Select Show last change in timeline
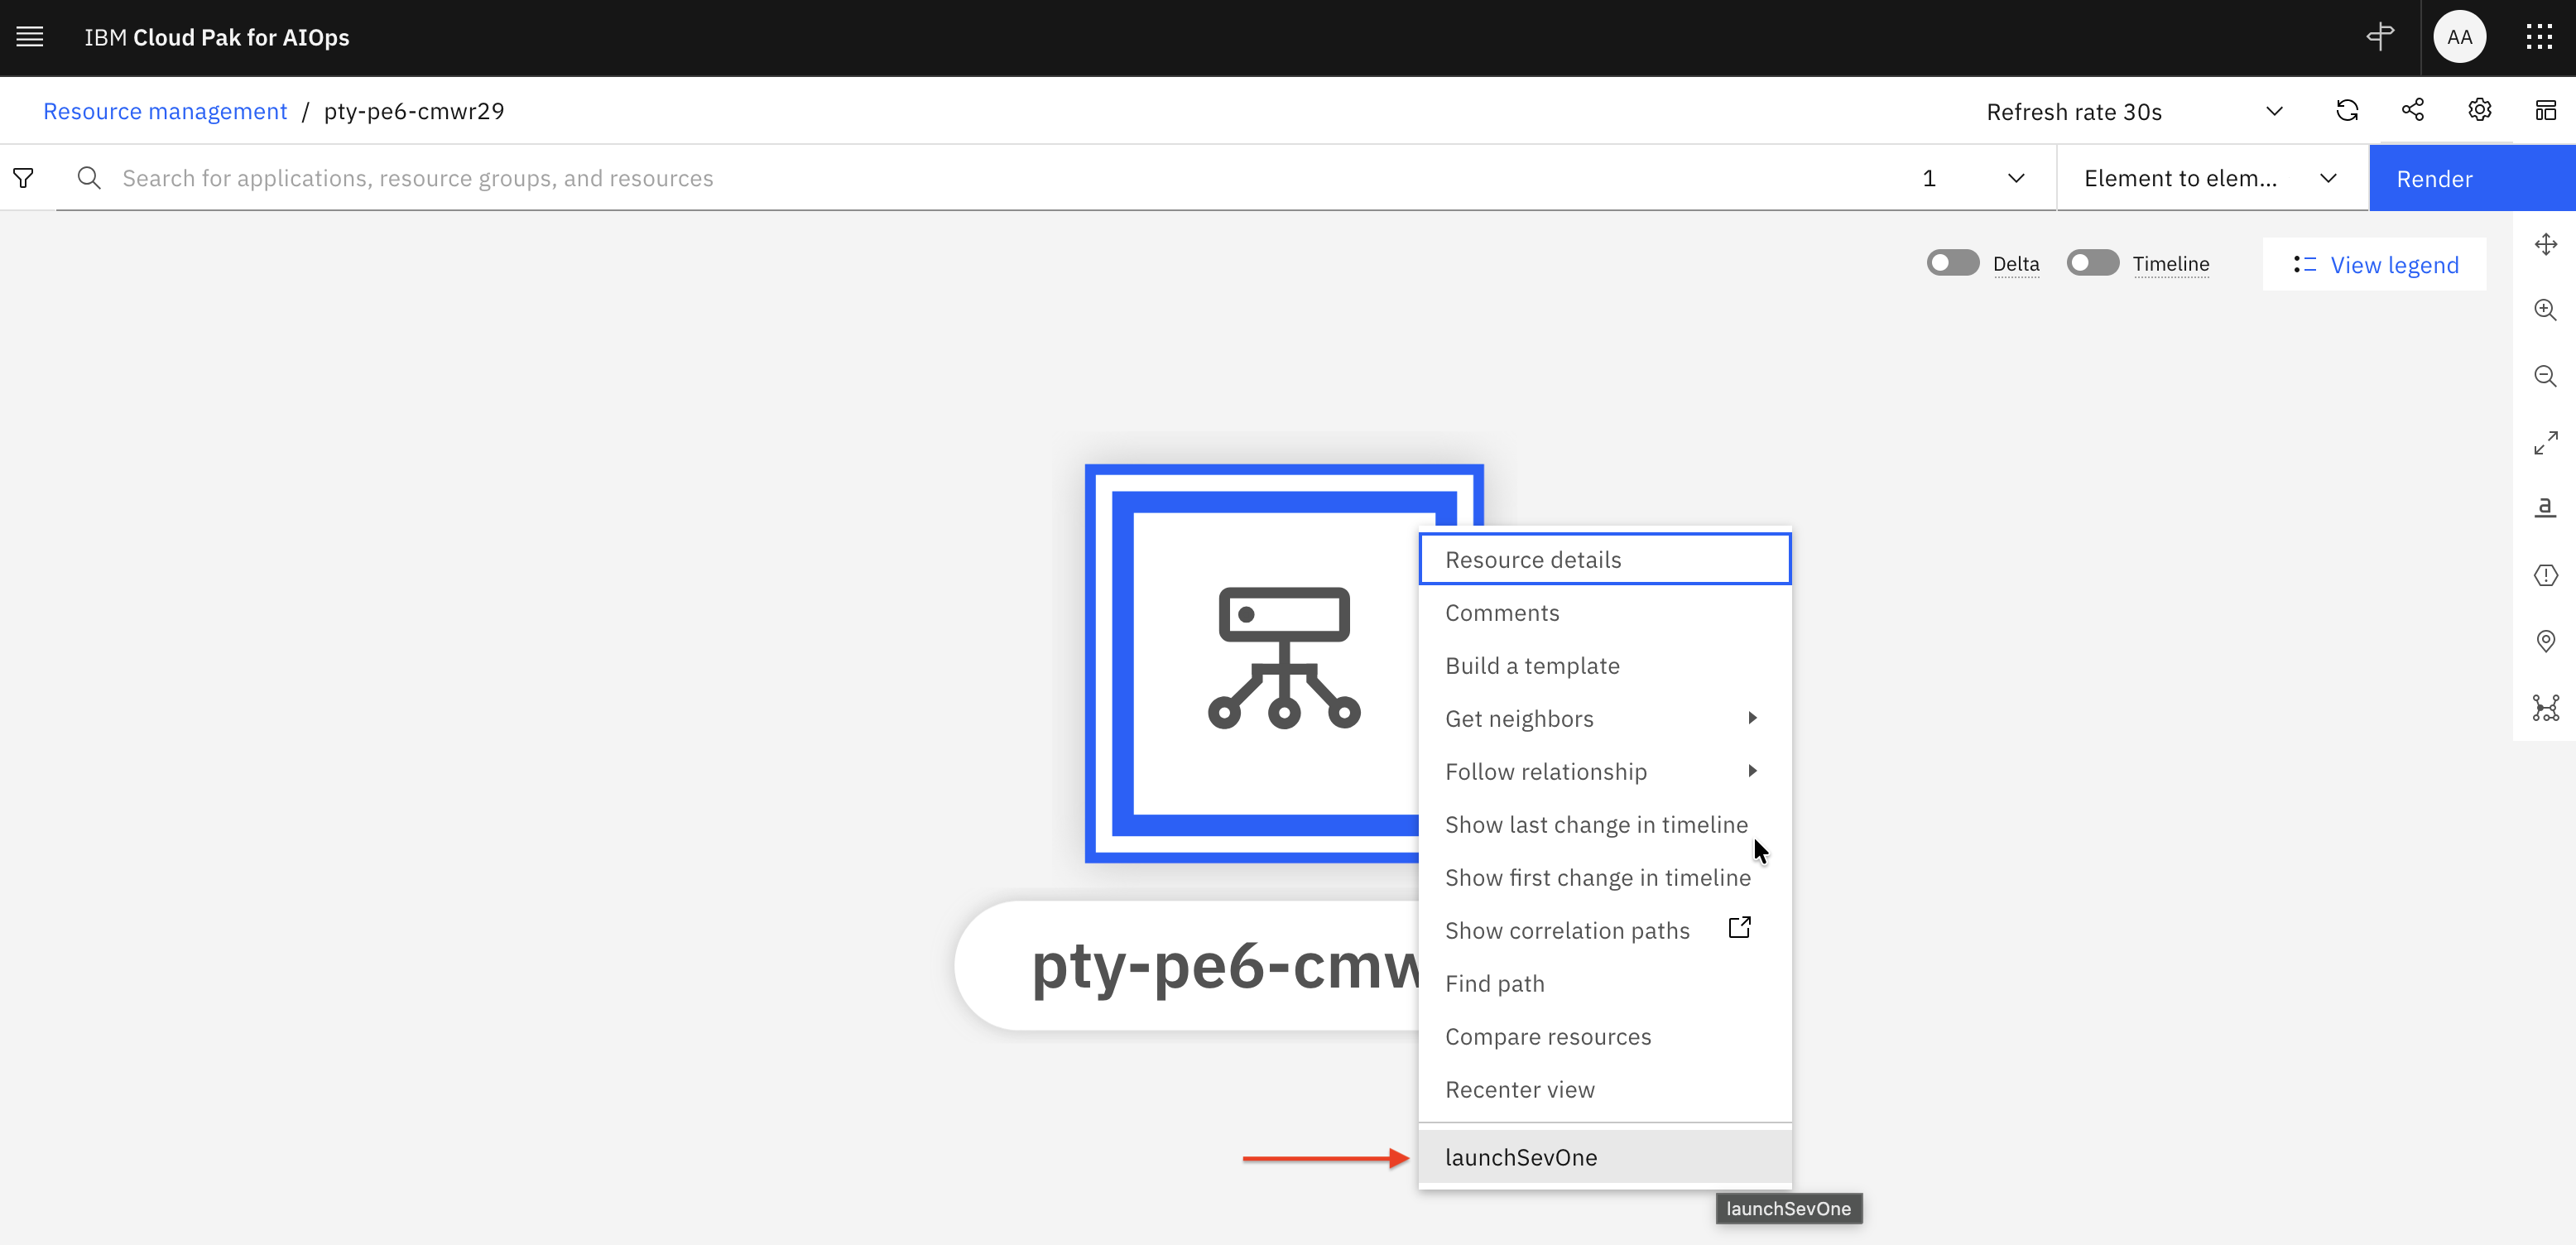2576x1245 pixels. click(1604, 825)
